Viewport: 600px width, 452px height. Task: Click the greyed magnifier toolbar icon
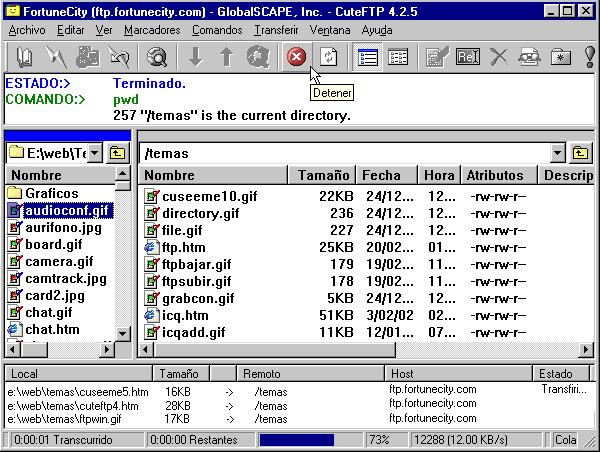tap(258, 57)
